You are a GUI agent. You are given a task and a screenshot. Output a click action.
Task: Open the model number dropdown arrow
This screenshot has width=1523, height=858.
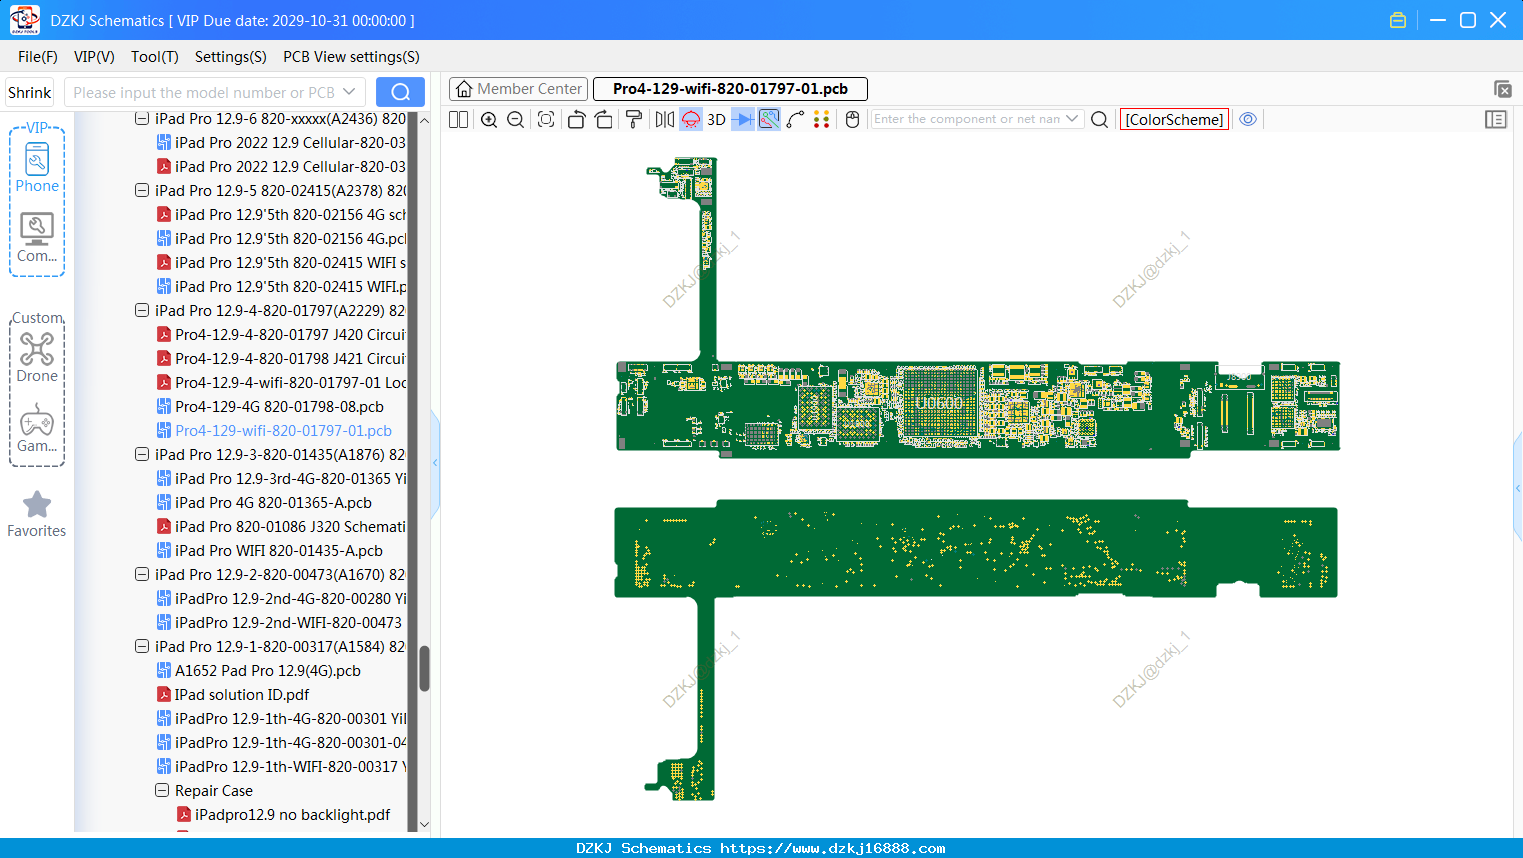pyautogui.click(x=349, y=92)
